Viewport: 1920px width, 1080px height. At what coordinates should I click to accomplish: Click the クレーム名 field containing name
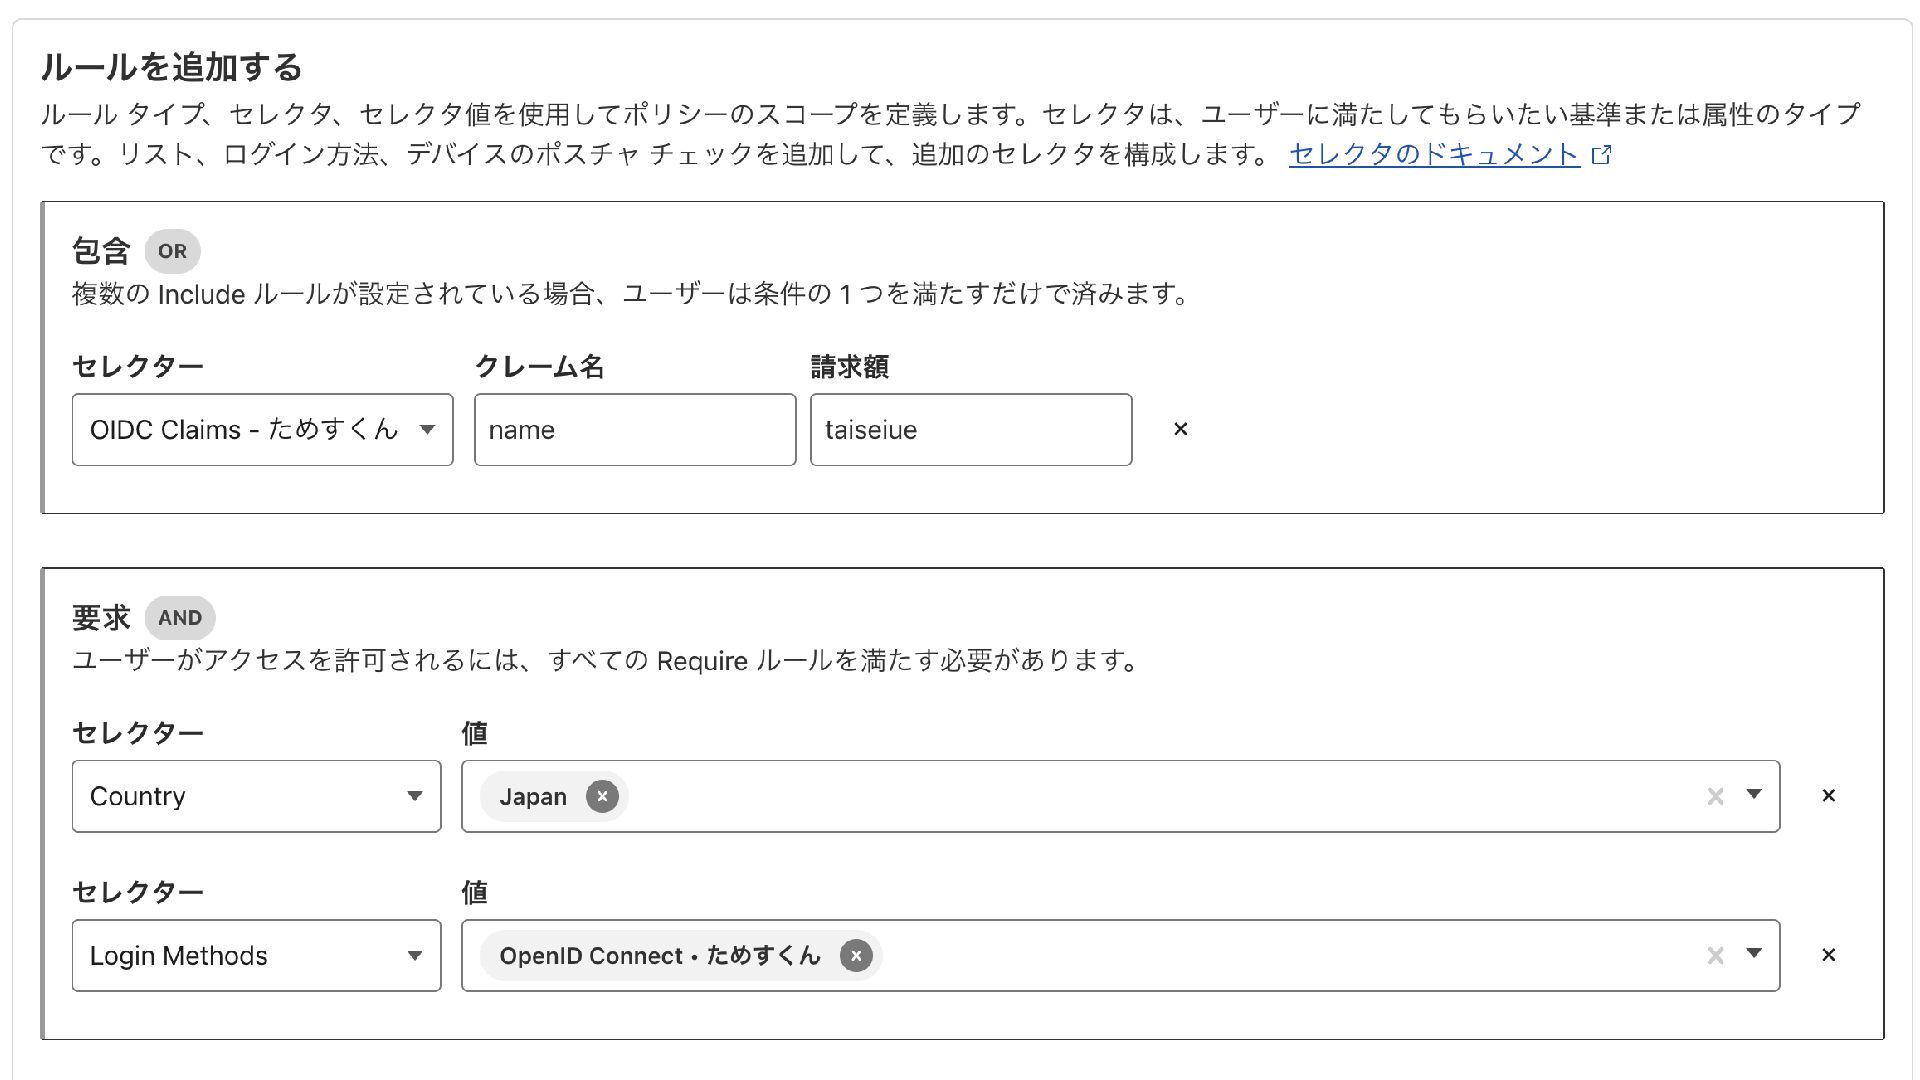[x=635, y=430]
